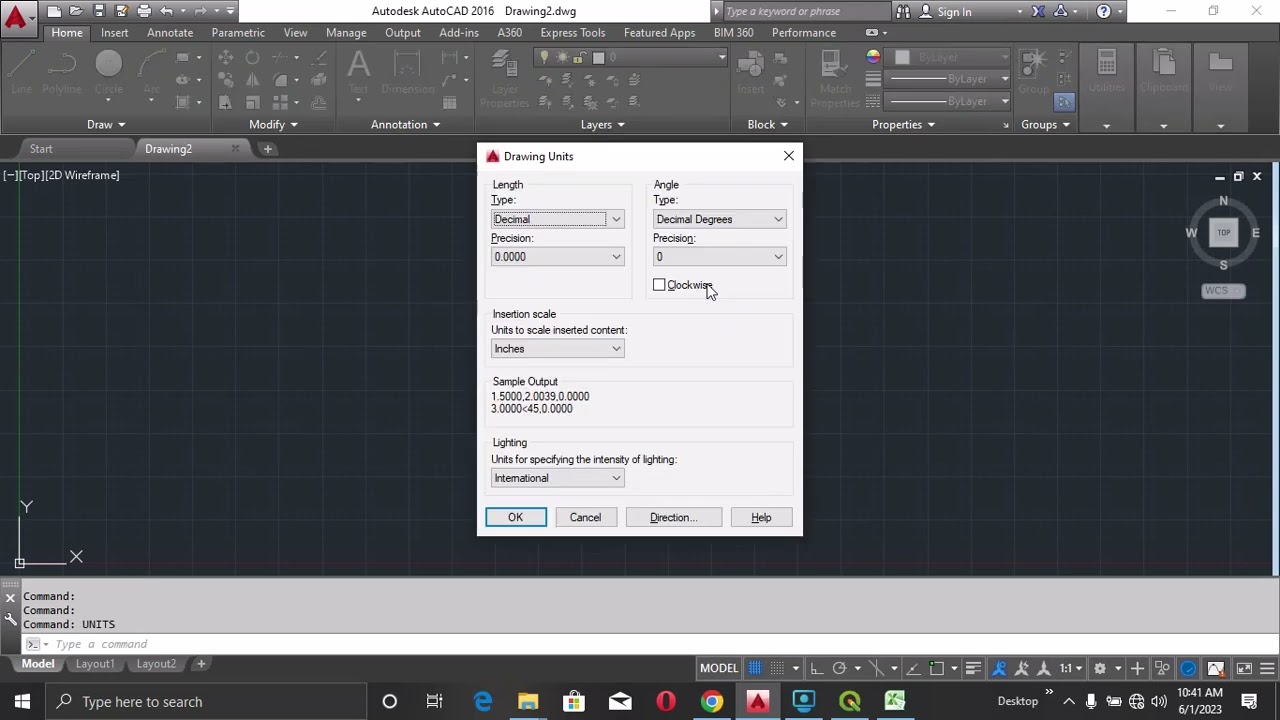1280x720 pixels.
Task: Open the Annotate ribbon tab
Action: [x=170, y=33]
